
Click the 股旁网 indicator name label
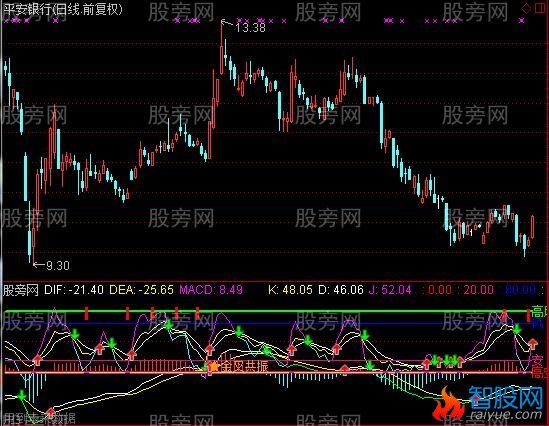(20, 290)
